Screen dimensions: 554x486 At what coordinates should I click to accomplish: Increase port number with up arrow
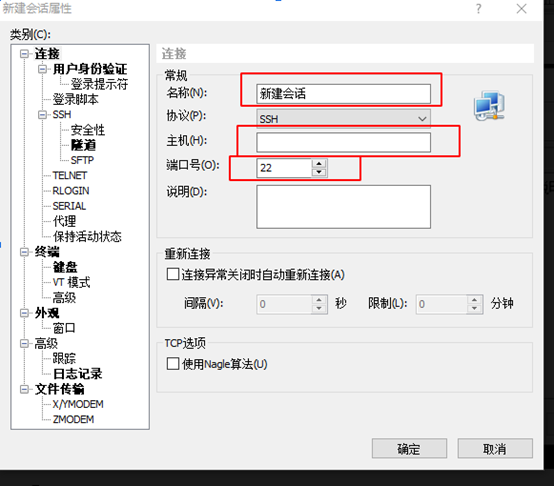[x=319, y=163]
